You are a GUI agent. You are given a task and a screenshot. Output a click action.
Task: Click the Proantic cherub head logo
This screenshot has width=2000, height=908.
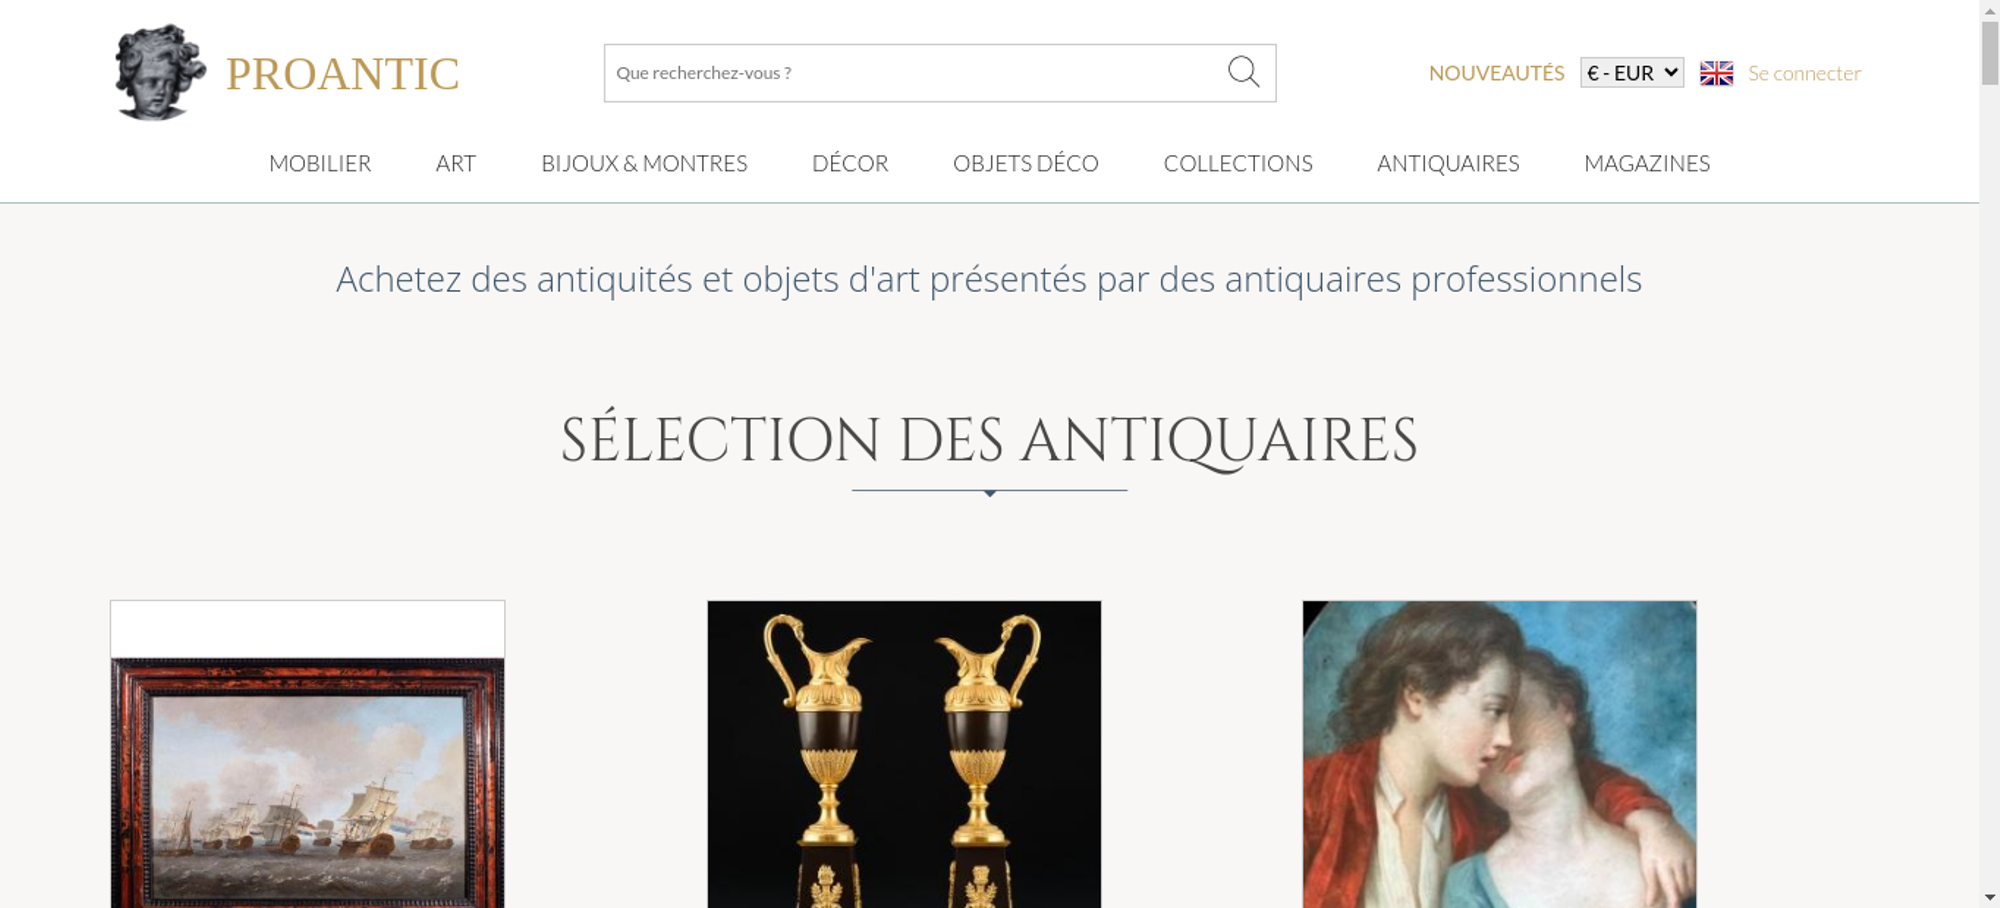point(160,73)
